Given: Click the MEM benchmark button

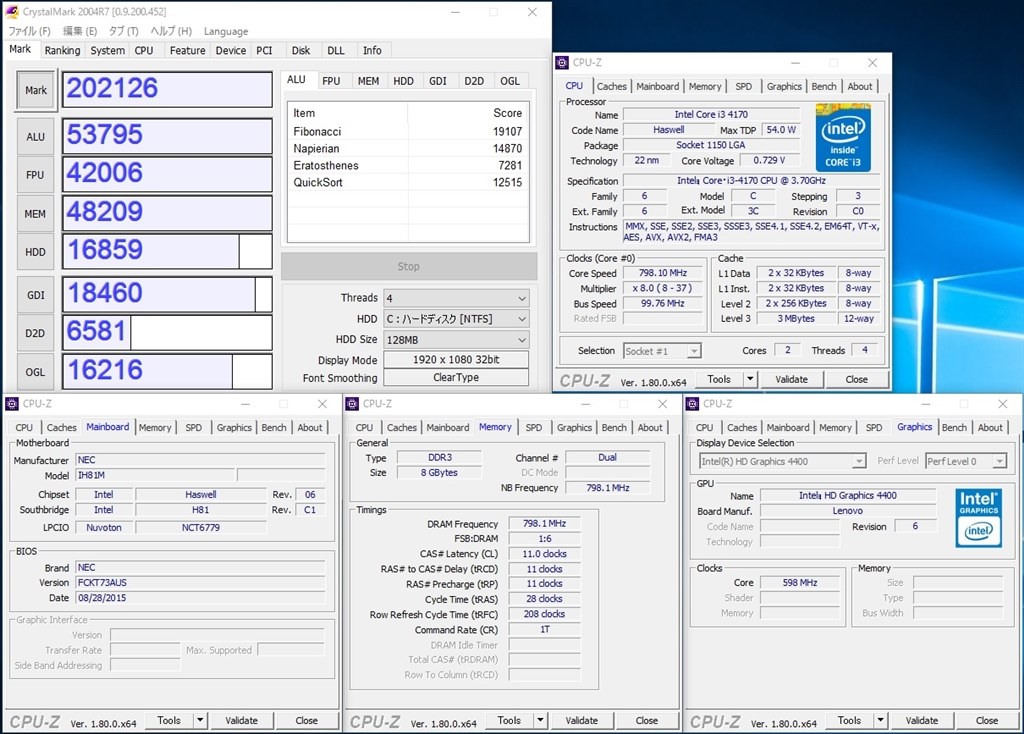Looking at the screenshot, I should pyautogui.click(x=35, y=214).
